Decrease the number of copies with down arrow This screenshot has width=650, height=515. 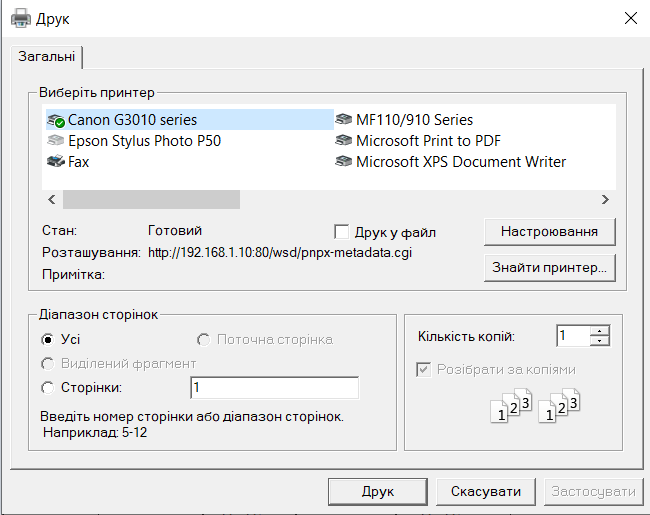click(x=600, y=341)
